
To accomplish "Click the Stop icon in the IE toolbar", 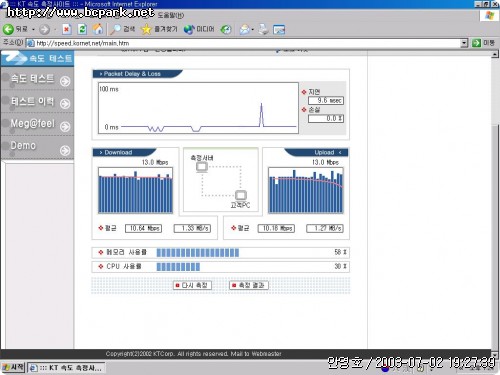I will 67,29.
